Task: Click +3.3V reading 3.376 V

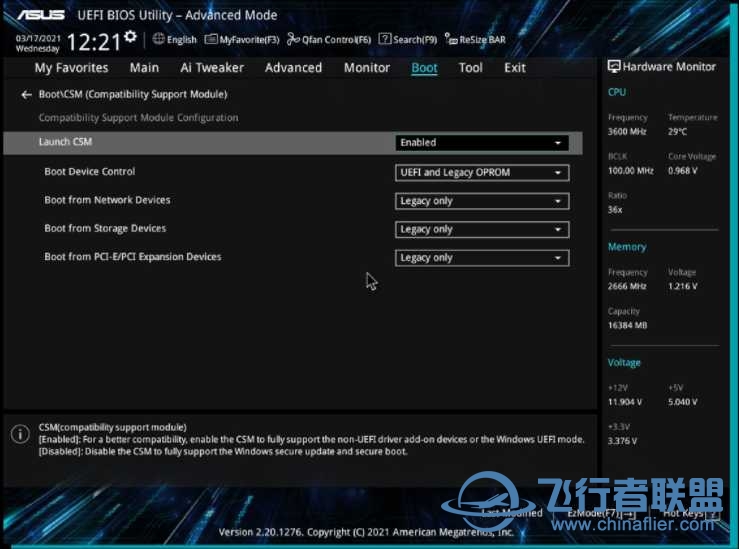Action: 622,441
